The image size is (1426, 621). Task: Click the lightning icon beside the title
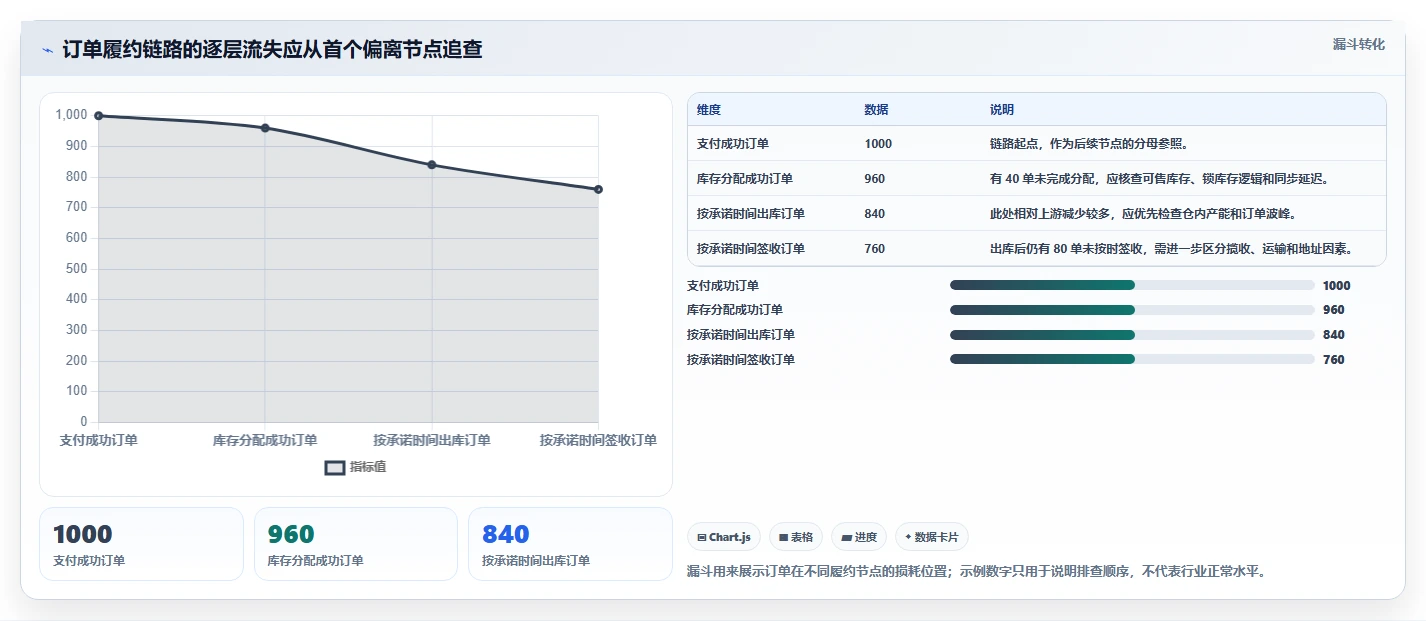pos(47,50)
